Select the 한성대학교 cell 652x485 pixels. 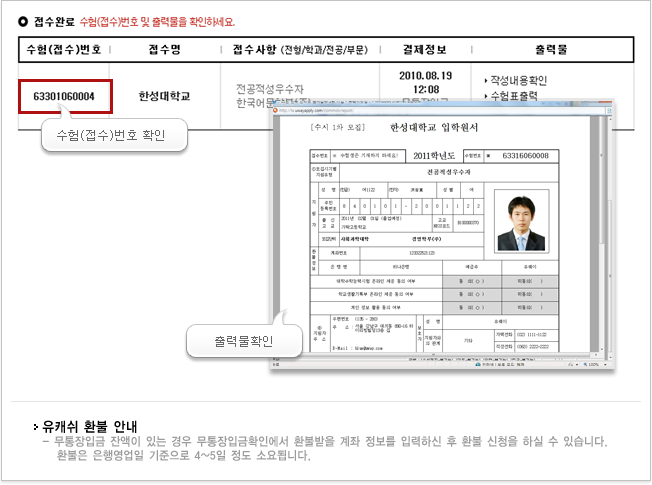coord(164,97)
